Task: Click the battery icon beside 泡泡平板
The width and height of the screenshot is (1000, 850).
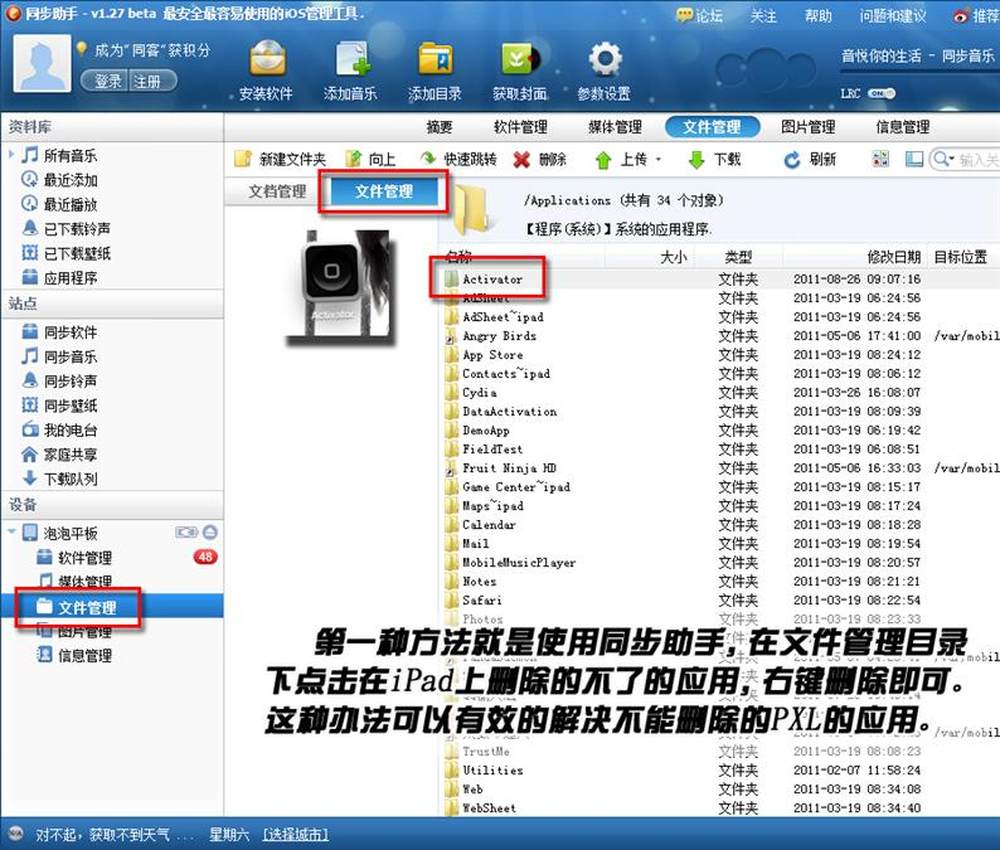Action: pyautogui.click(x=187, y=532)
